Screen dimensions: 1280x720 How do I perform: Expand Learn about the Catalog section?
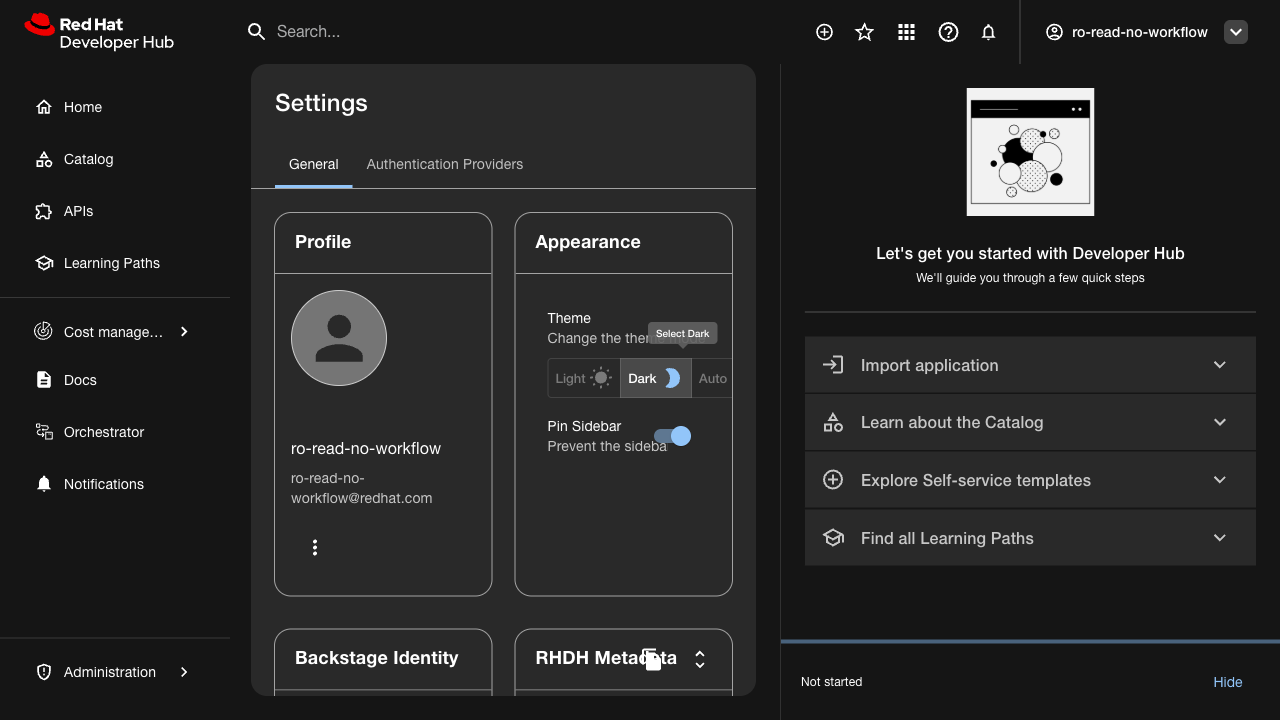tap(1029, 422)
